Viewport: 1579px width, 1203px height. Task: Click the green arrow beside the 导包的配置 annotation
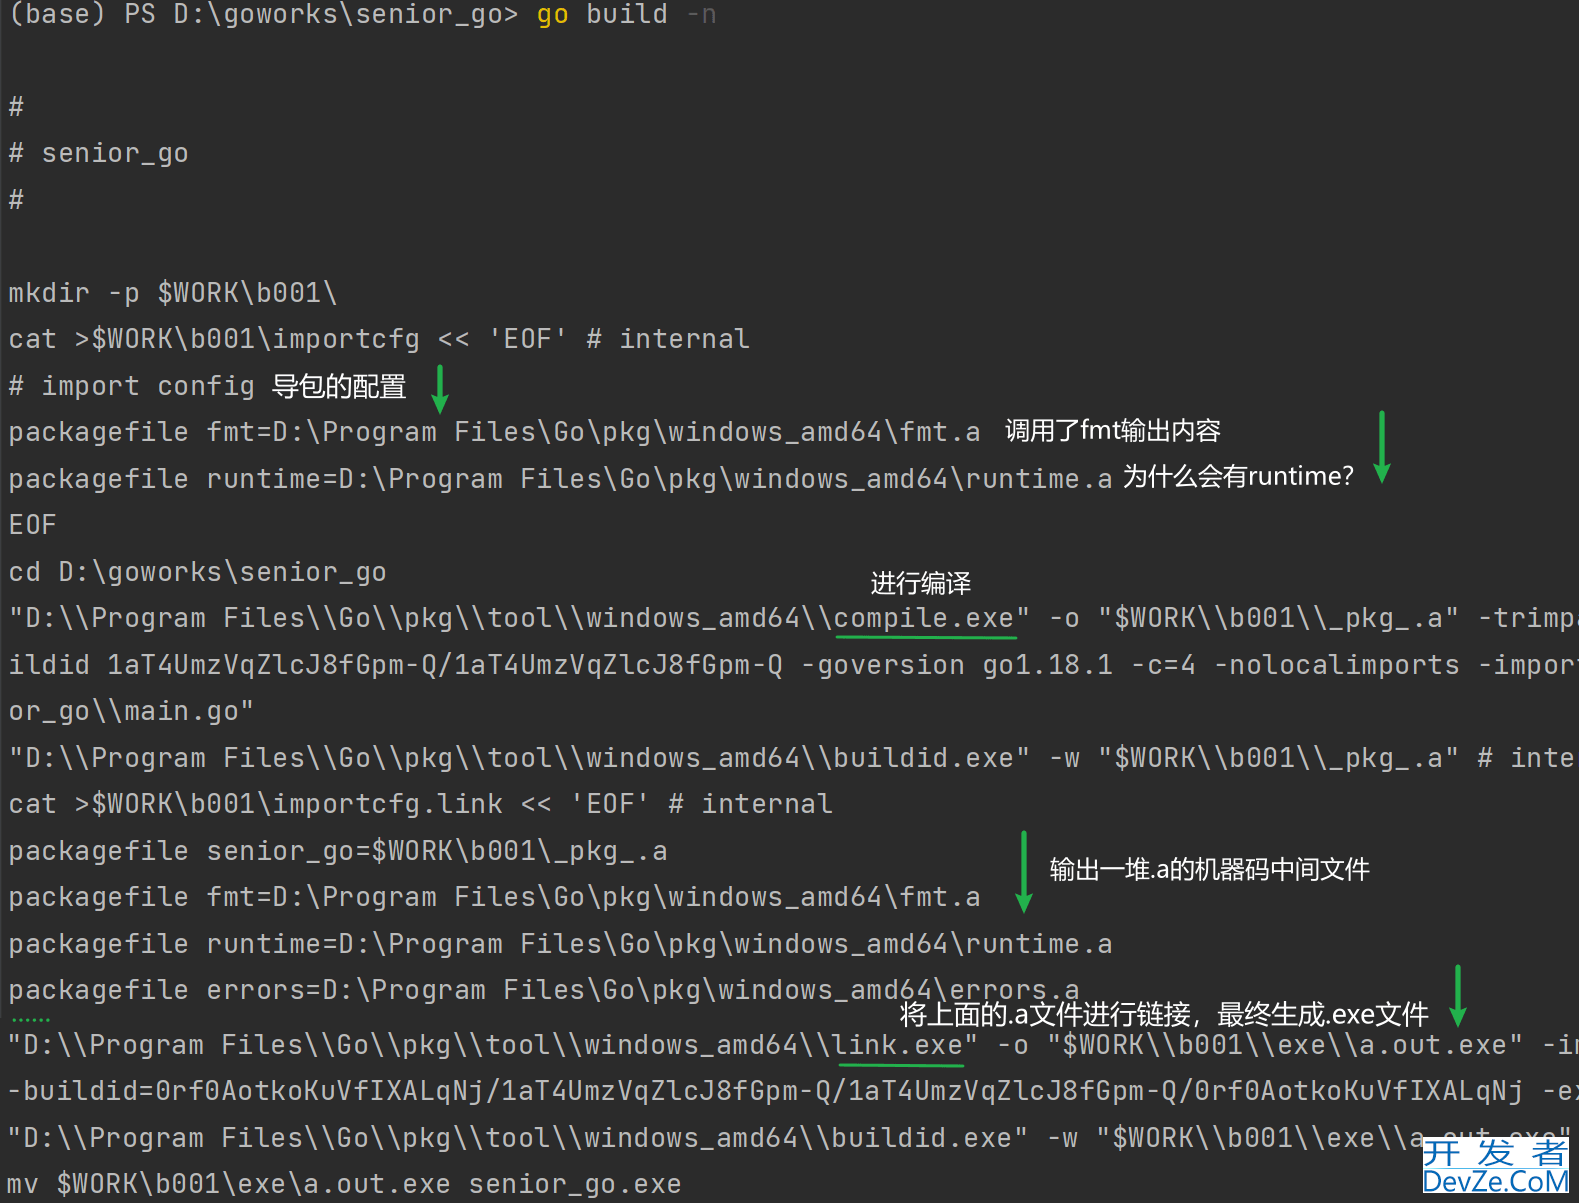point(439,389)
